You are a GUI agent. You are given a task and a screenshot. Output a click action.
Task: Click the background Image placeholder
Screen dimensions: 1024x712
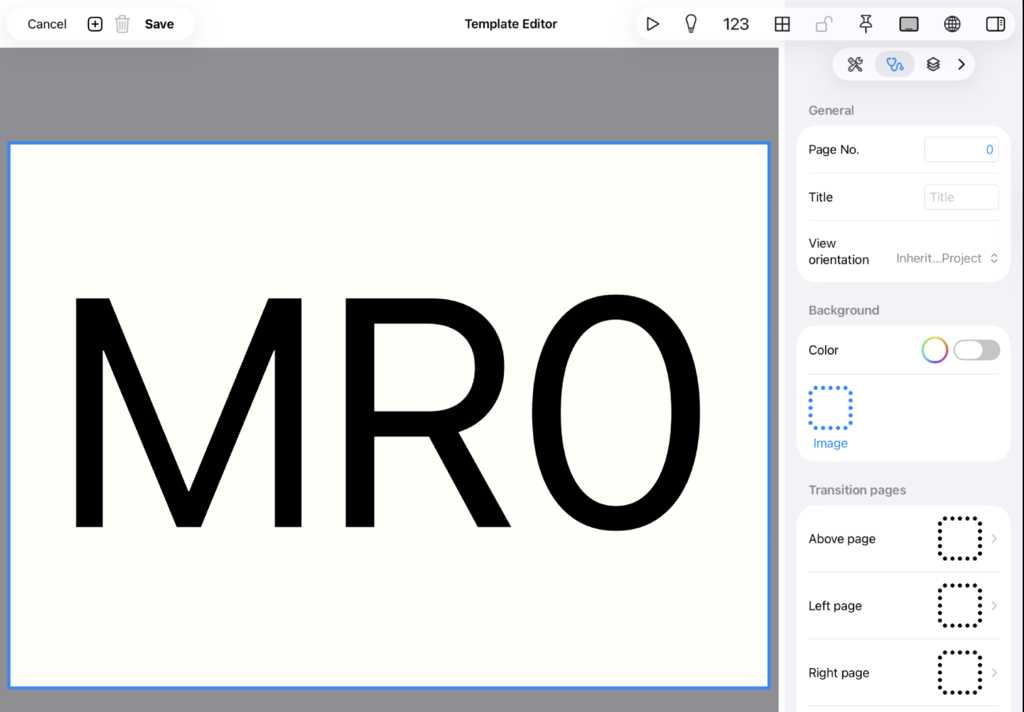(830, 408)
